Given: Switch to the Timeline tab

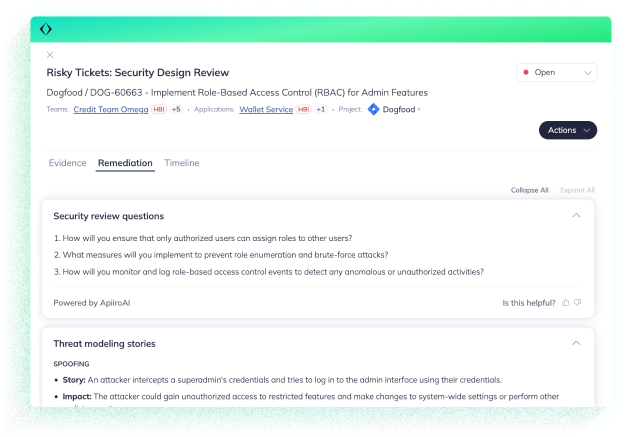Looking at the screenshot, I should [x=182, y=163].
